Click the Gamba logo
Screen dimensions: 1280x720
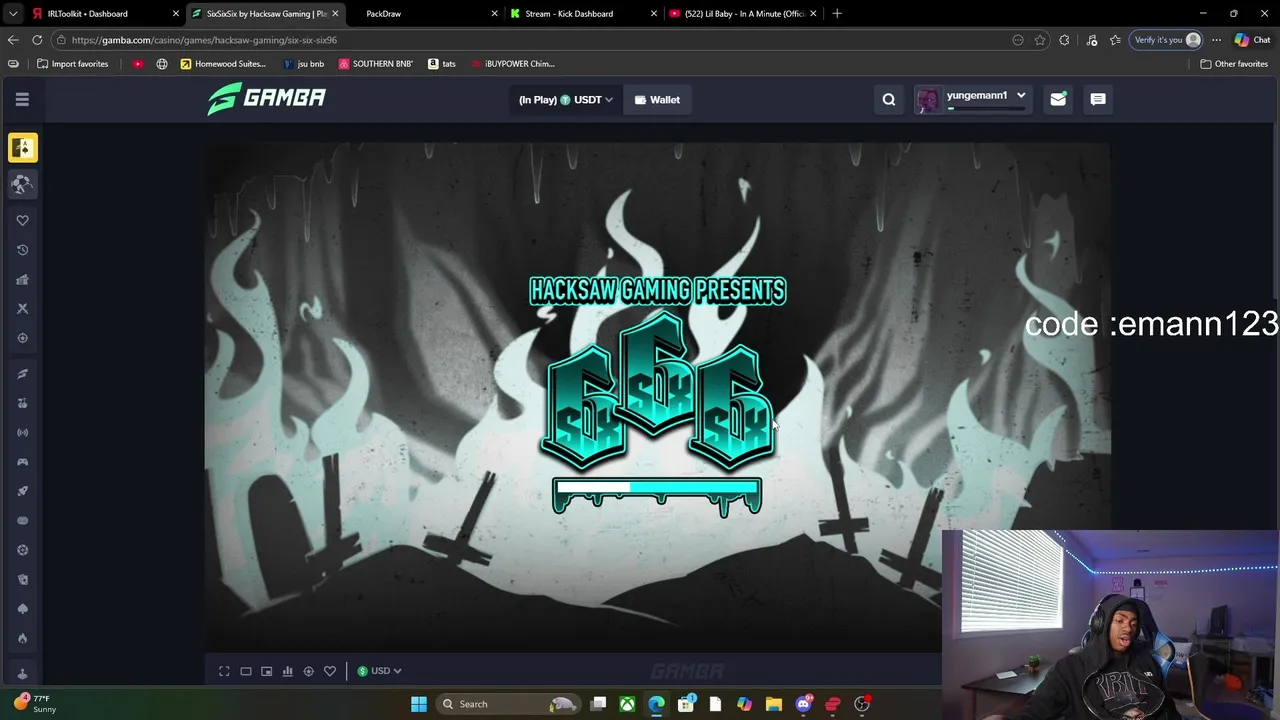(266, 98)
